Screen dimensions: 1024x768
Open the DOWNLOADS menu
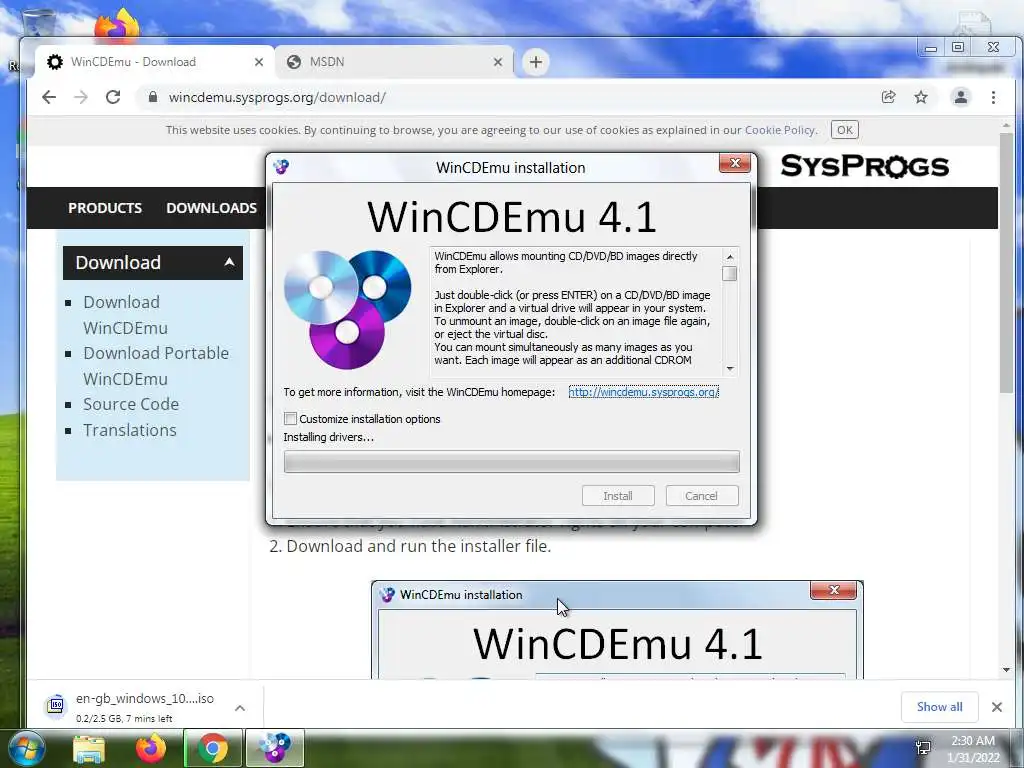tap(212, 208)
